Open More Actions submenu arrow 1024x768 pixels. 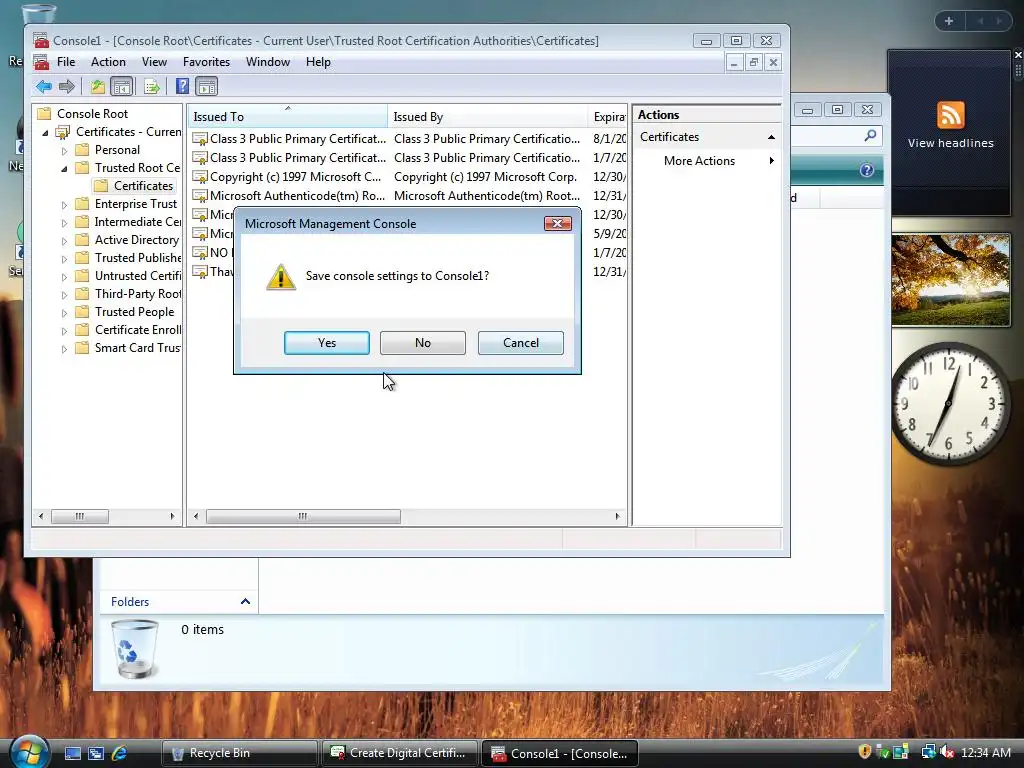tap(772, 161)
